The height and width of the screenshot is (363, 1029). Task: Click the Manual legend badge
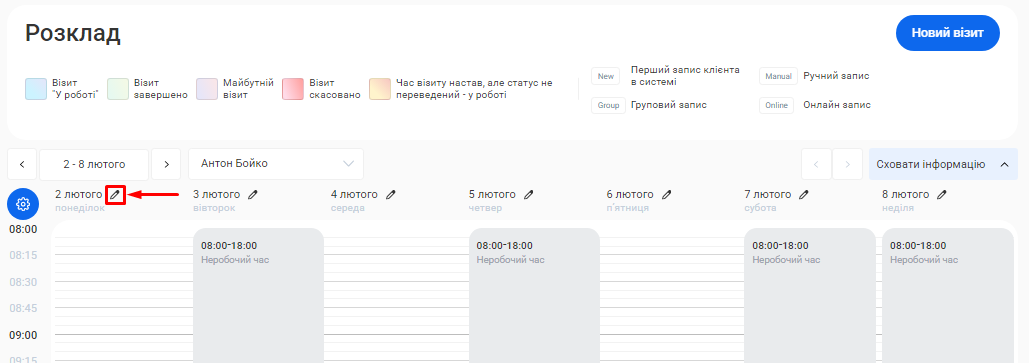pyautogui.click(x=778, y=76)
